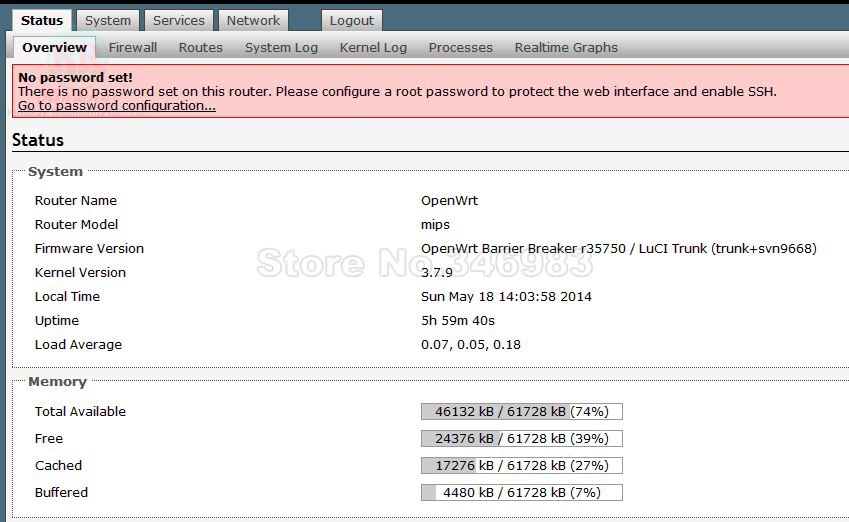Viewport: 849px width, 522px height.
Task: Click the 'Memory' section legend
Action: 57,382
